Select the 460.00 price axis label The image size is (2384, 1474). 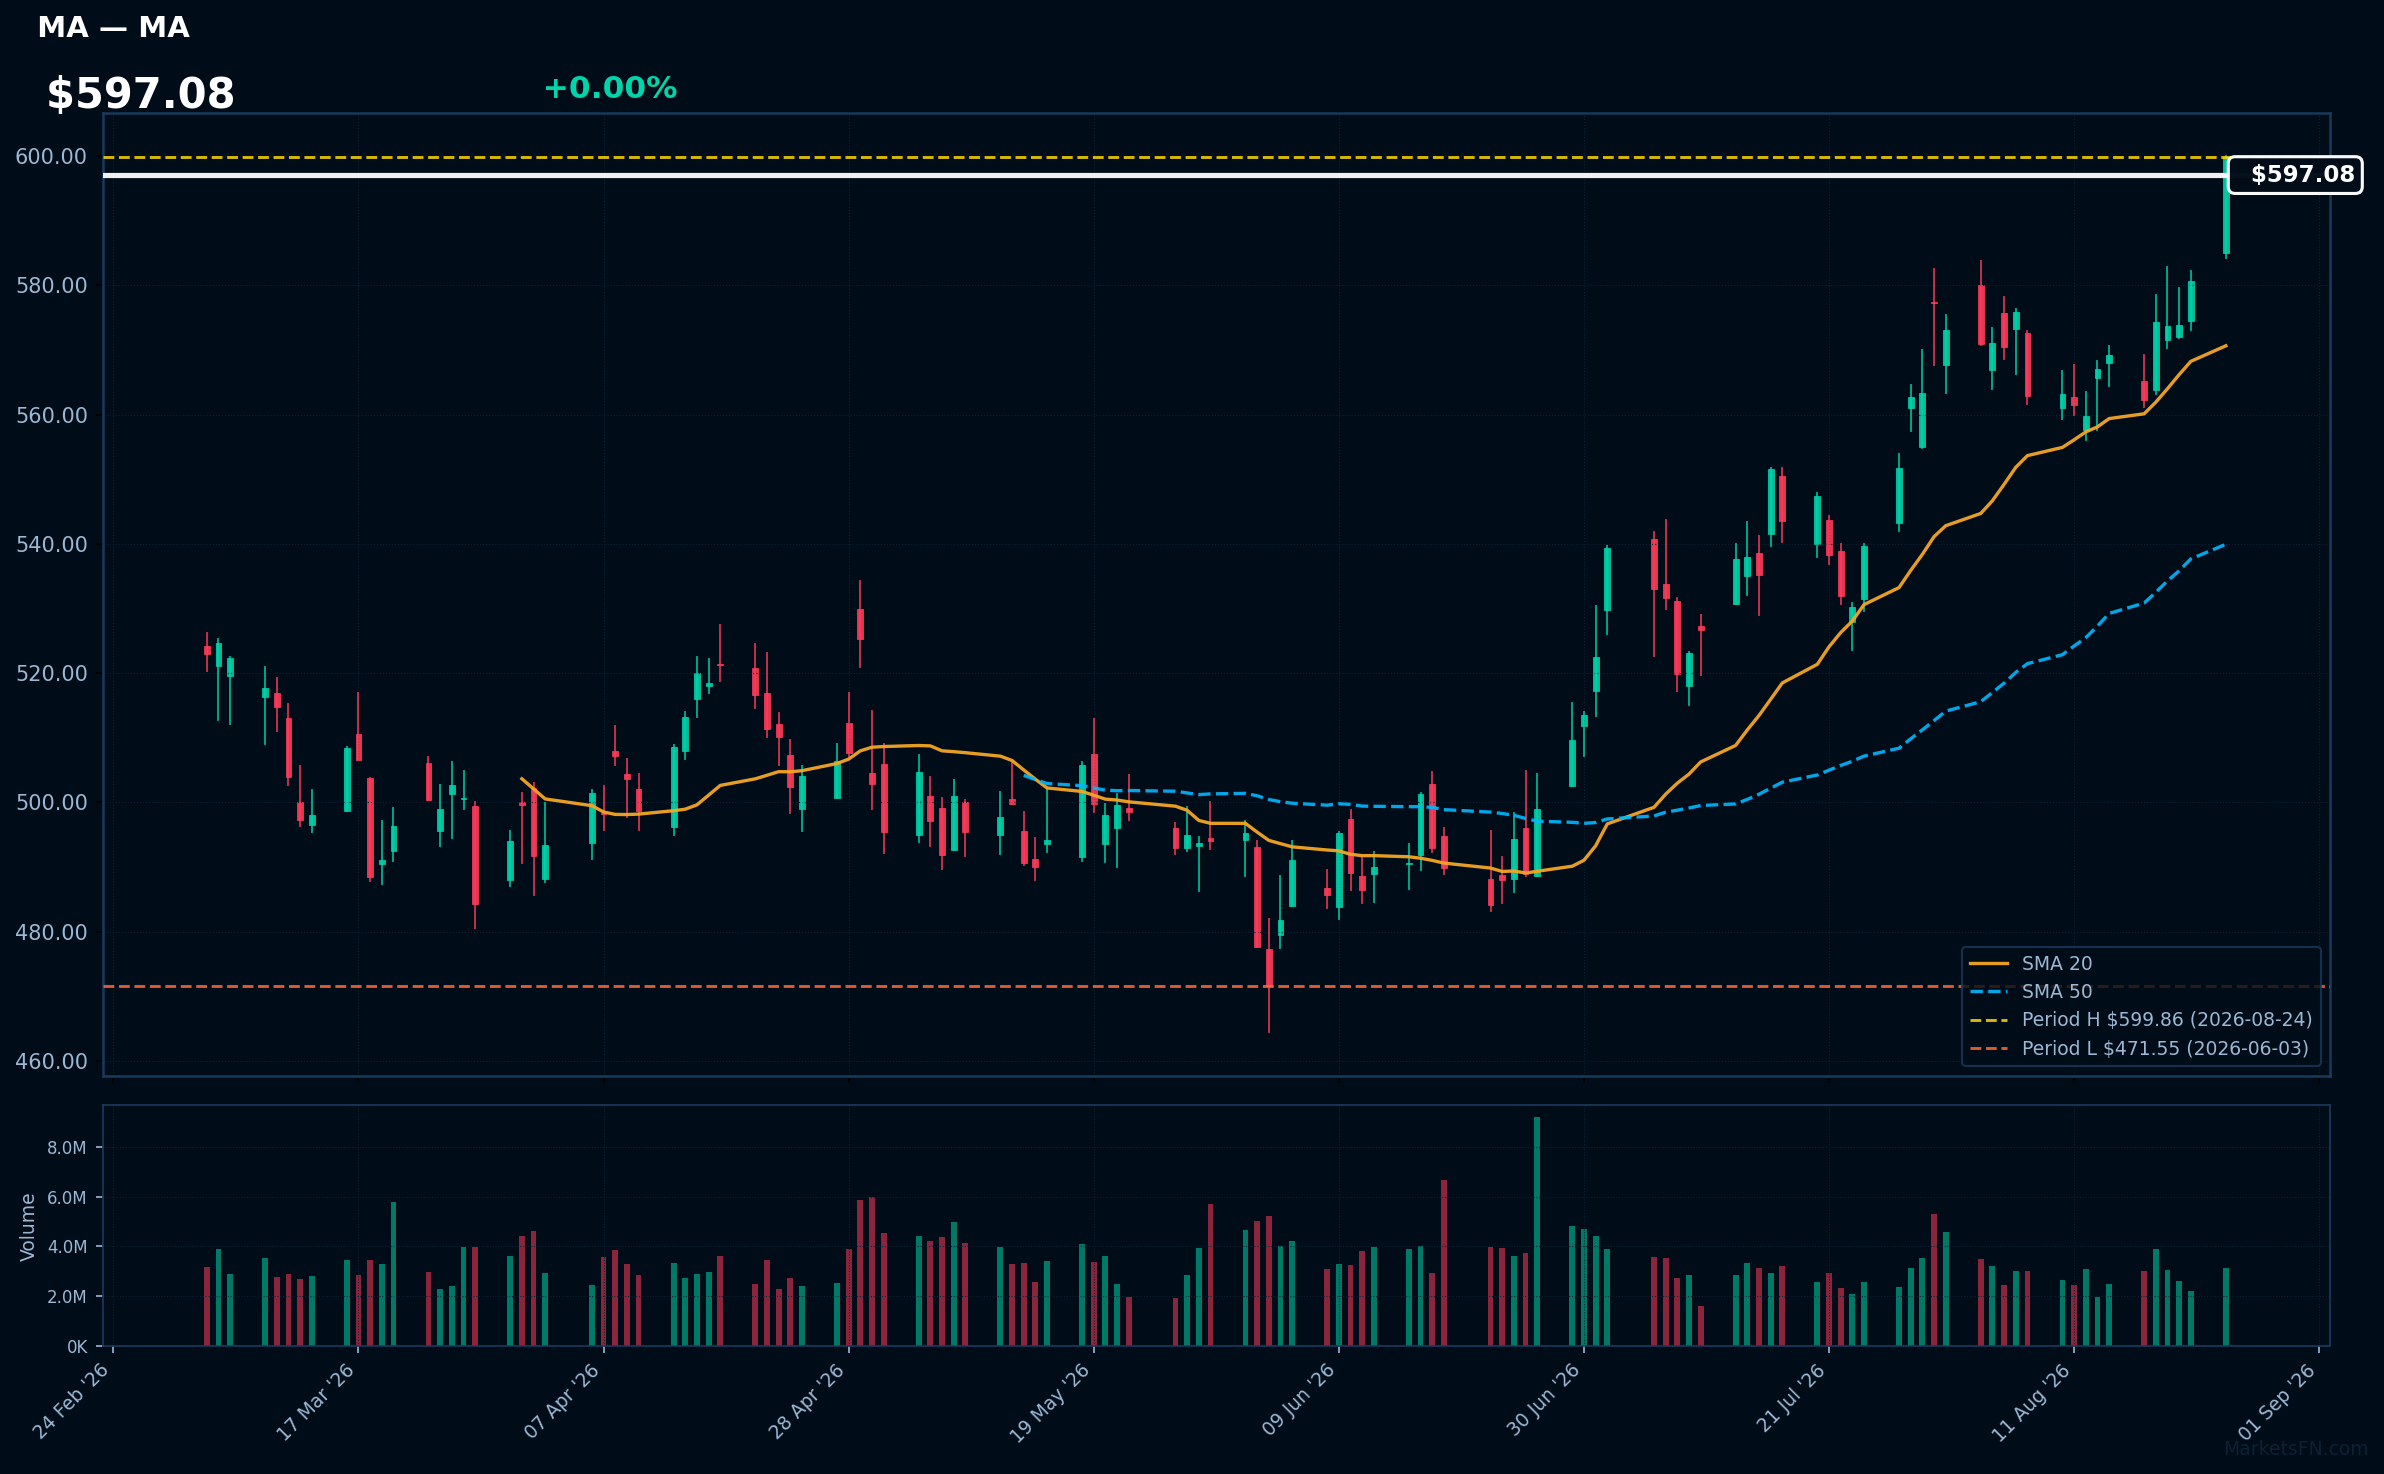tap(51, 1061)
